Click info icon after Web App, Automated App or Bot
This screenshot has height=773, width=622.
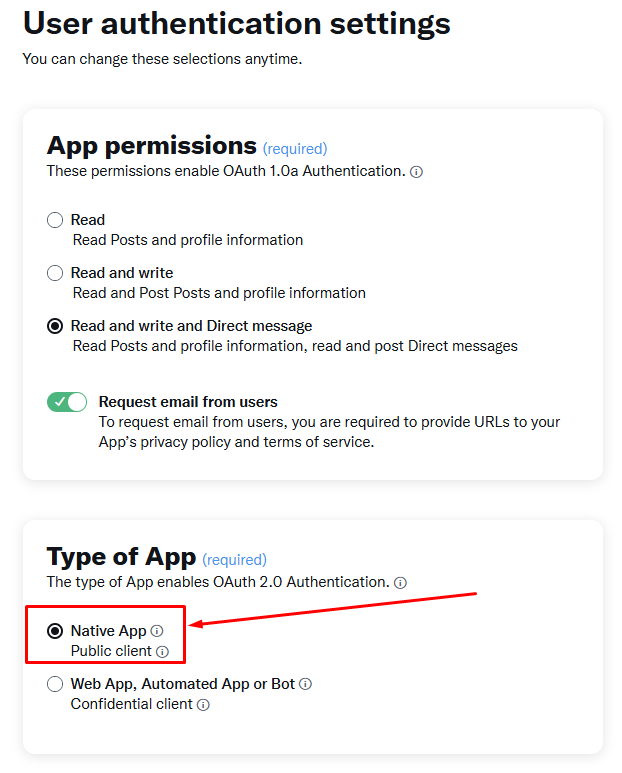pos(306,684)
